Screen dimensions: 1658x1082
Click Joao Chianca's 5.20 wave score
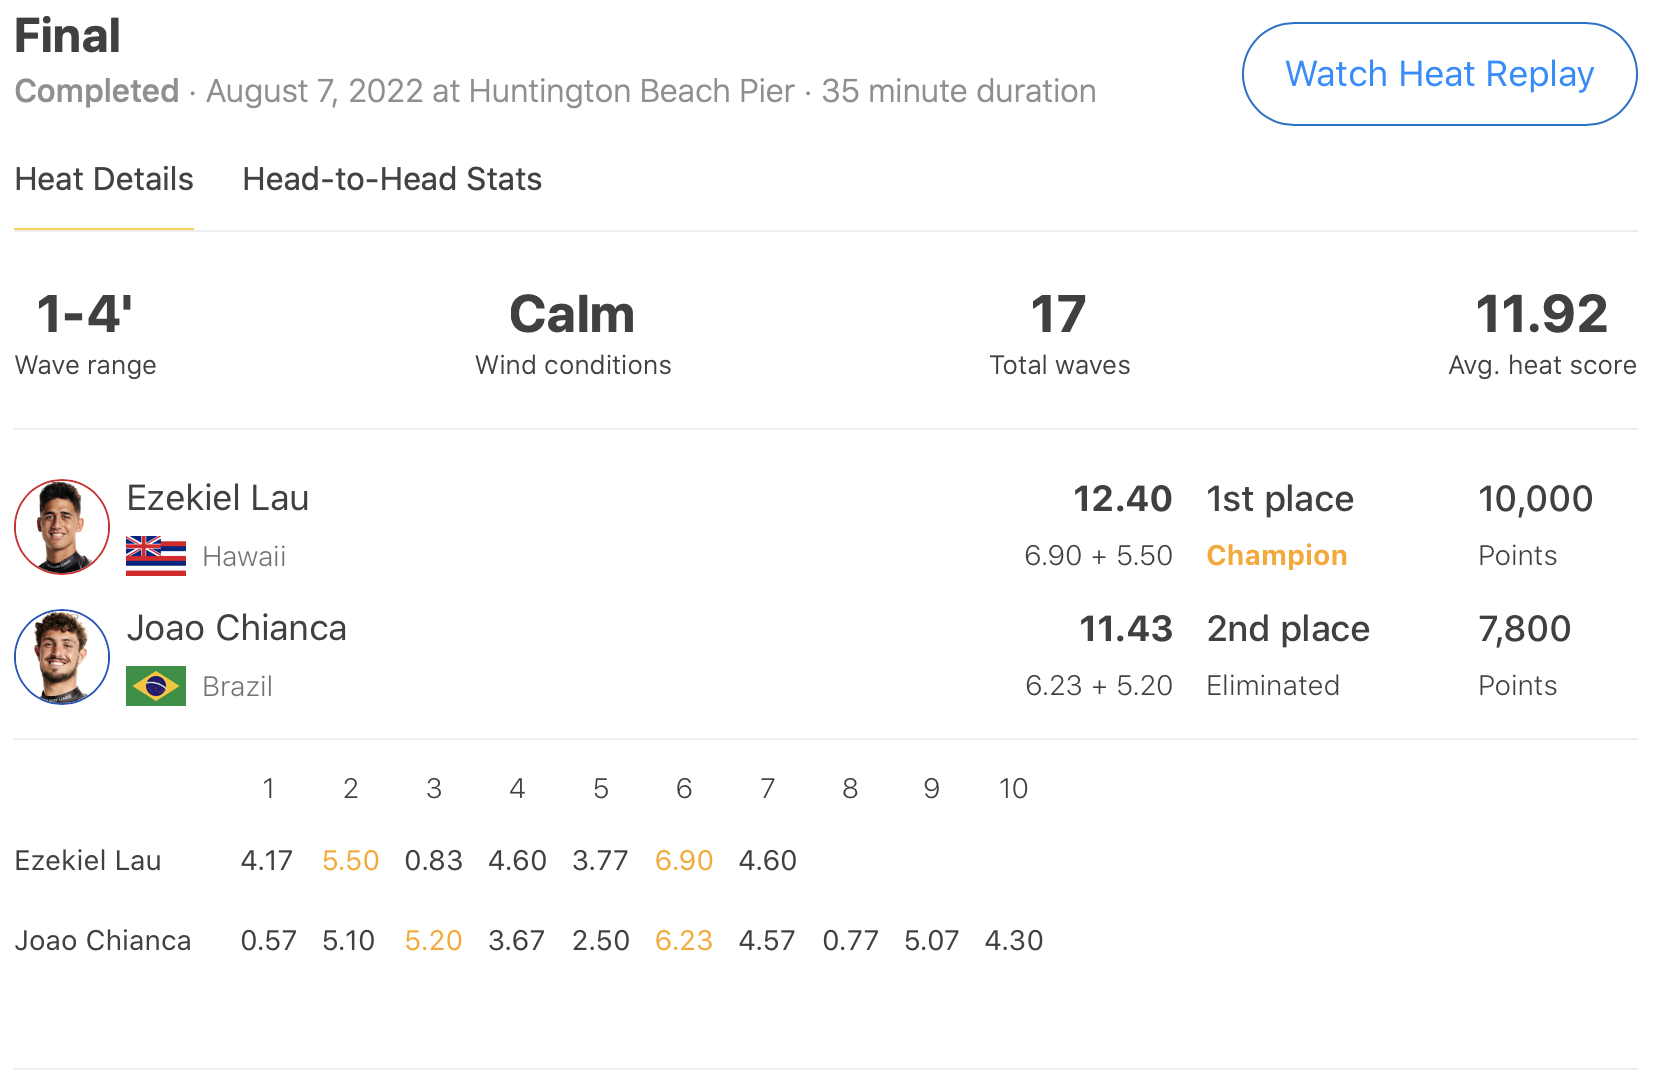[x=433, y=940]
